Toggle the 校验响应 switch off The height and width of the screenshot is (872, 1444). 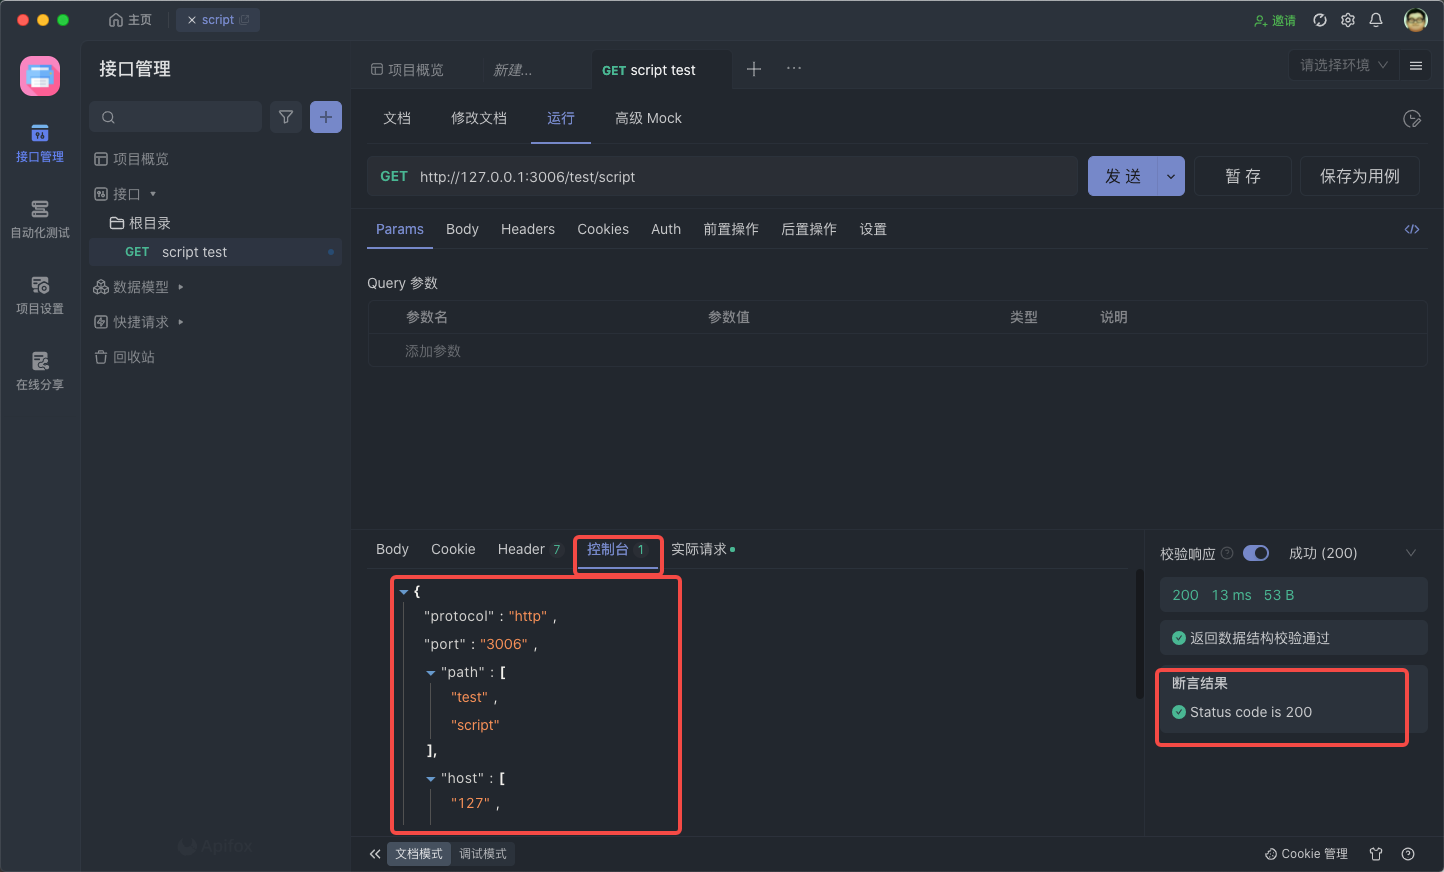(1256, 552)
